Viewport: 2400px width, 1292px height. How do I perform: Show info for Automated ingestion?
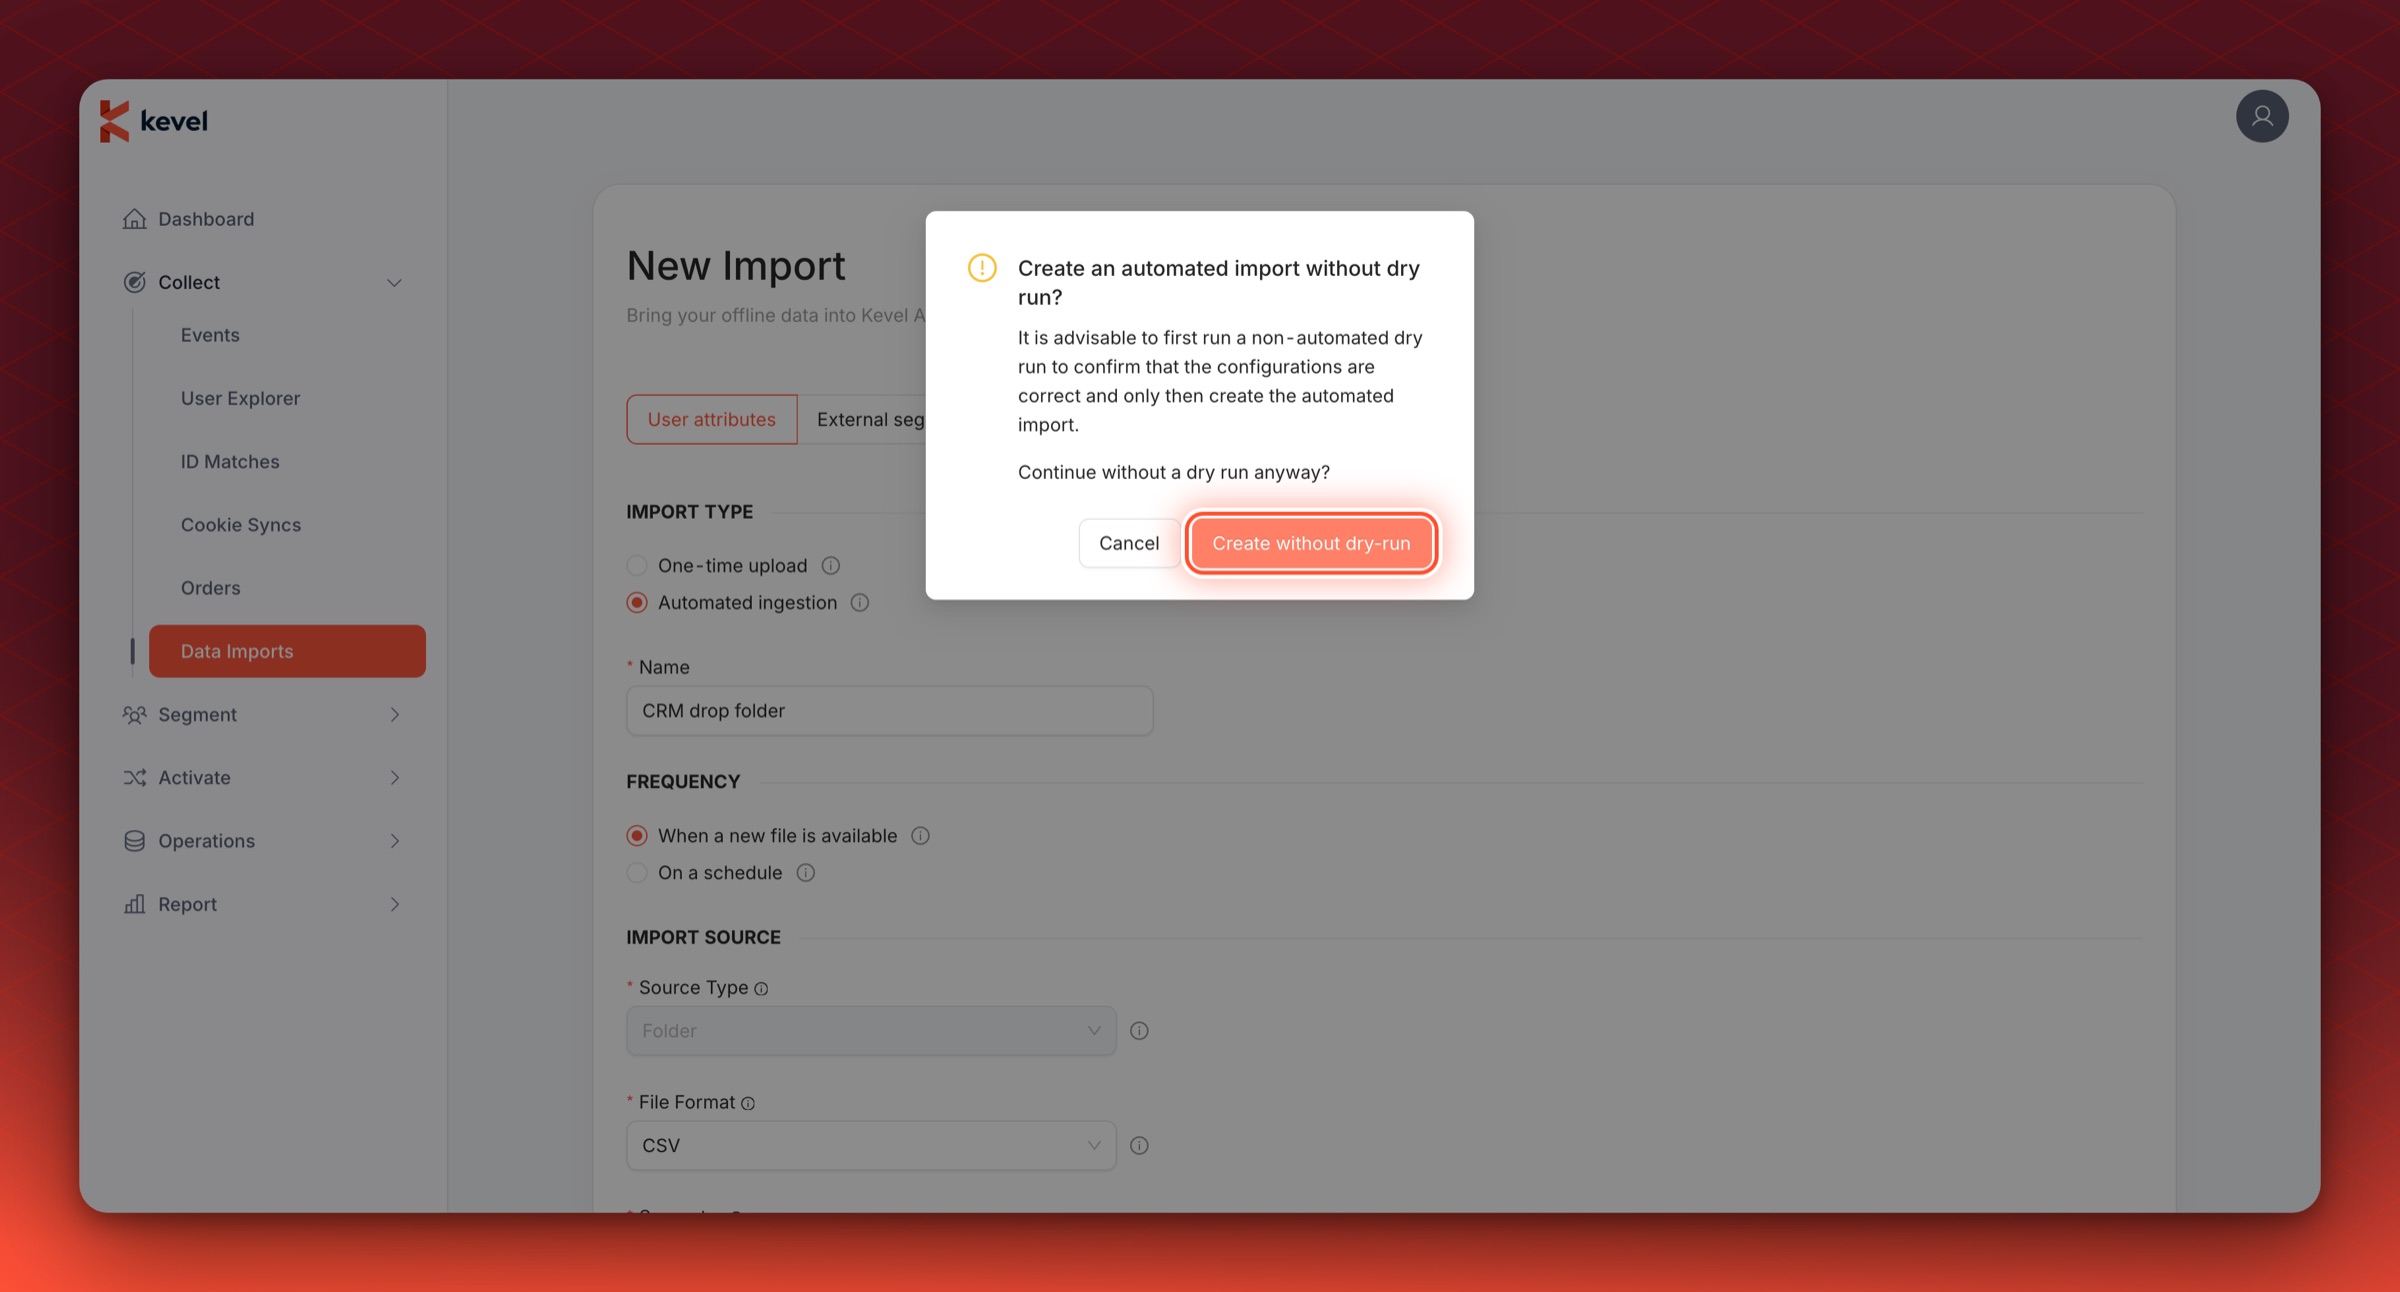[860, 603]
